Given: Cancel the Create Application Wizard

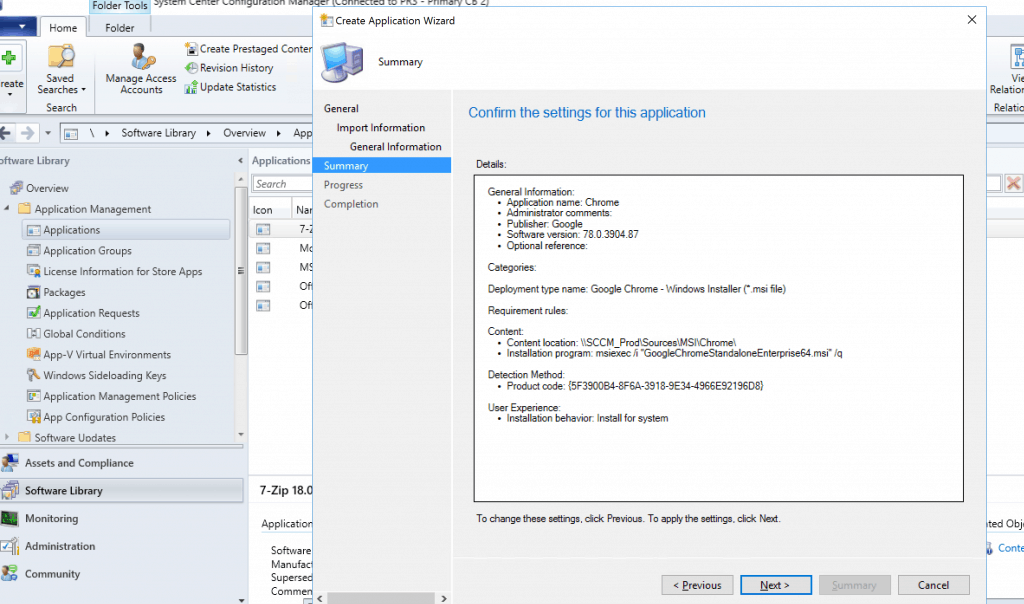Looking at the screenshot, I should [x=933, y=585].
